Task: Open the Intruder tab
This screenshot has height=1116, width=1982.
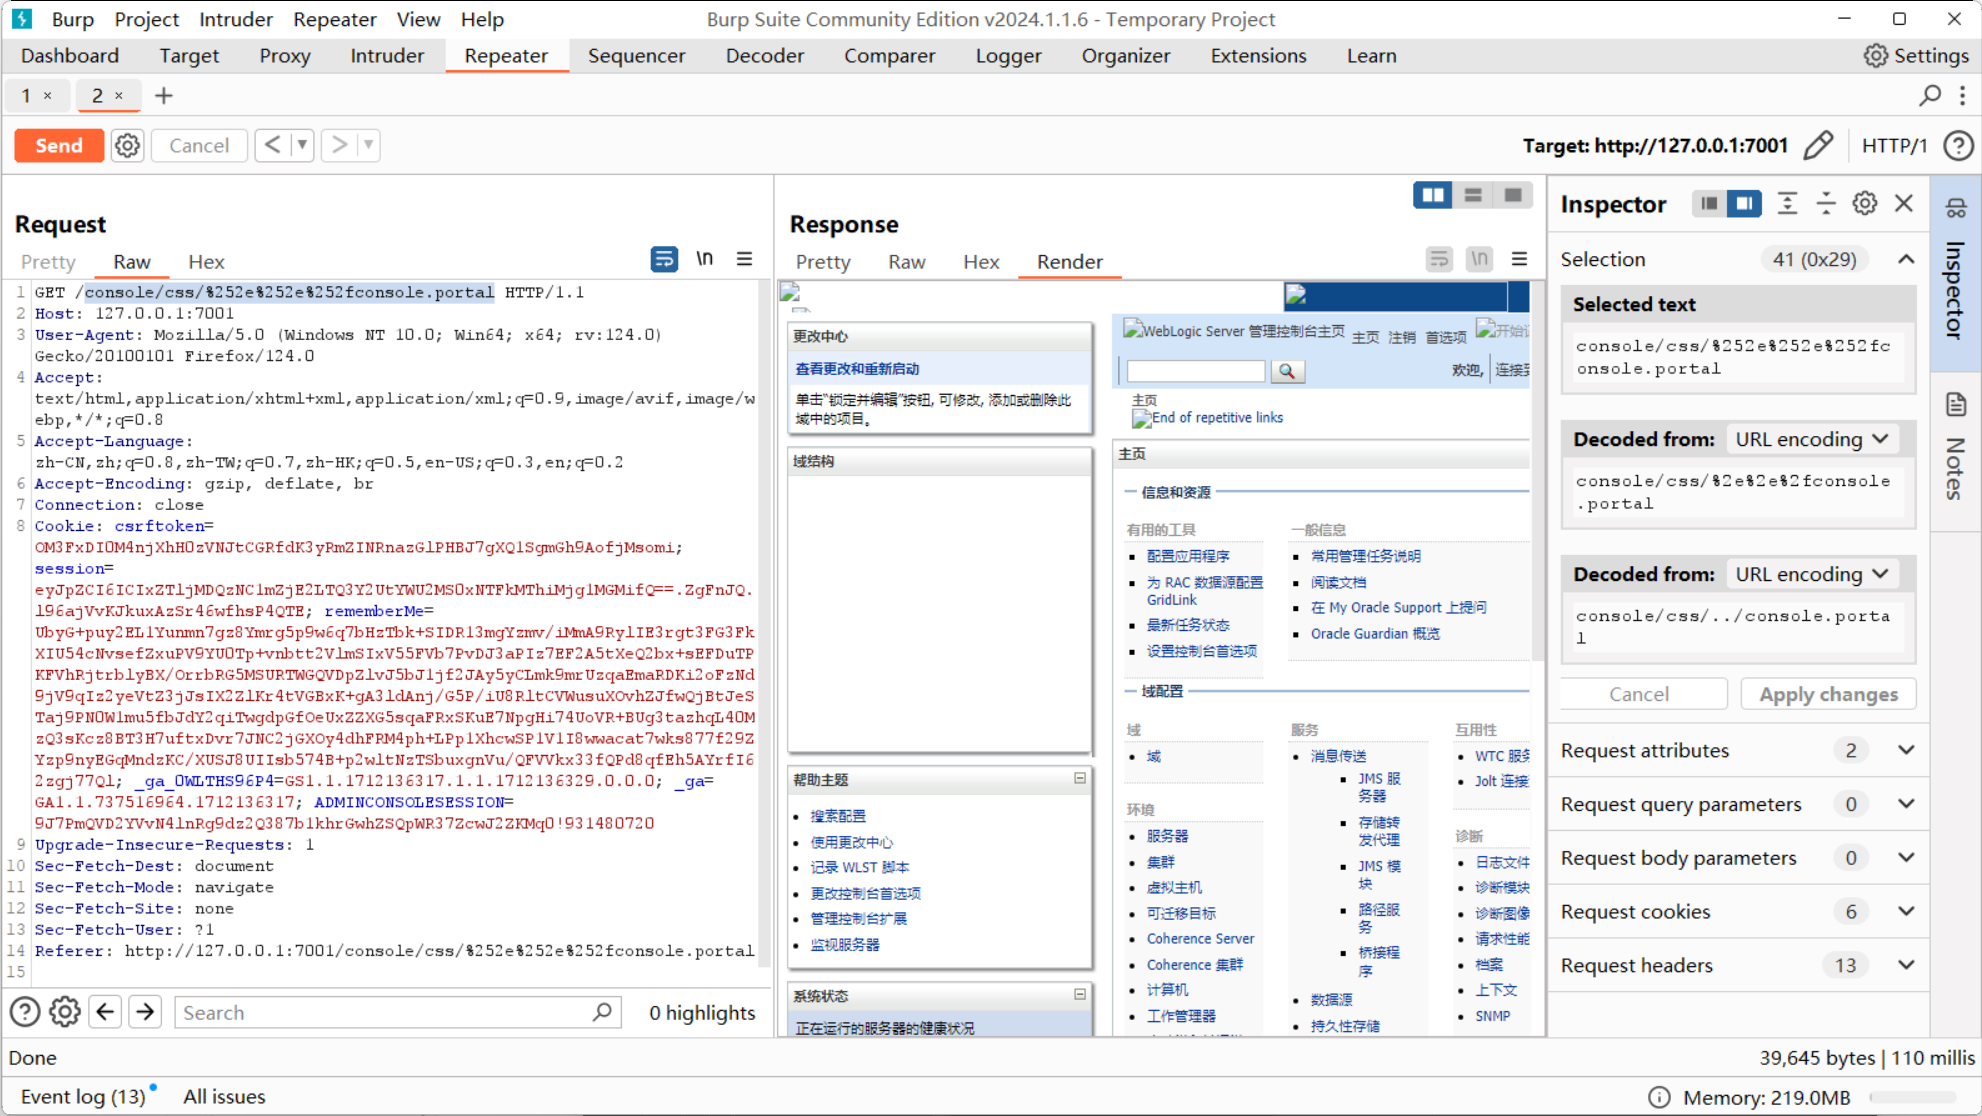Action: (387, 56)
